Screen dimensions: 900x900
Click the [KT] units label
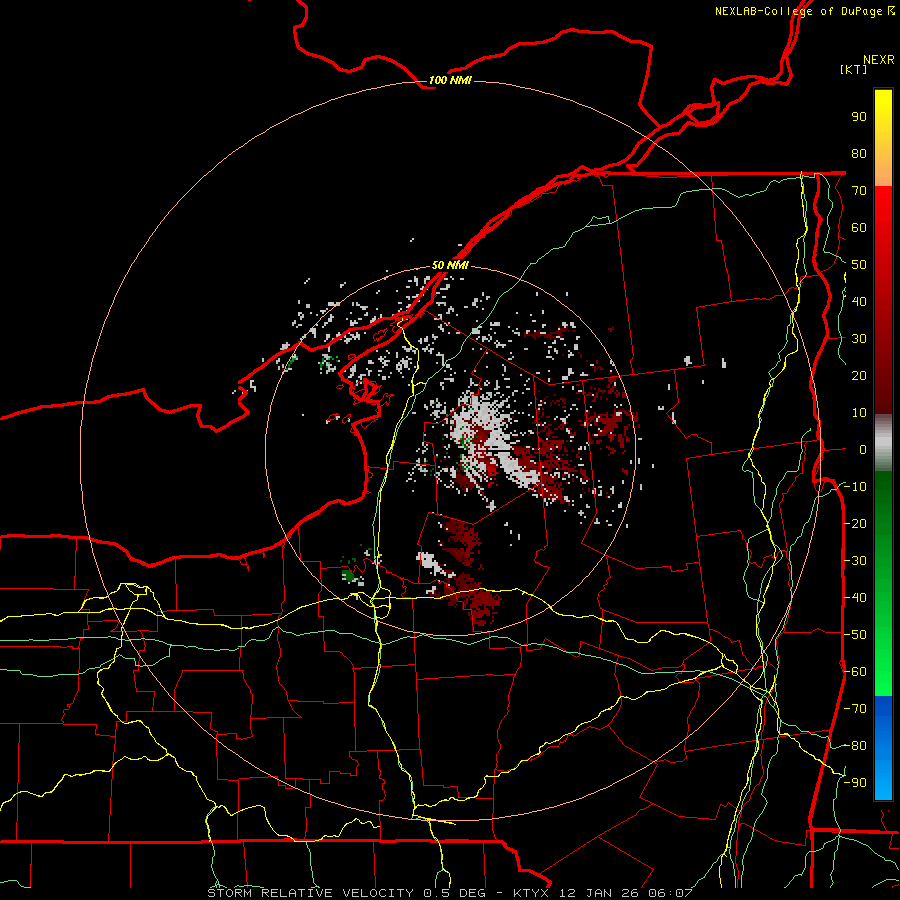(853, 69)
